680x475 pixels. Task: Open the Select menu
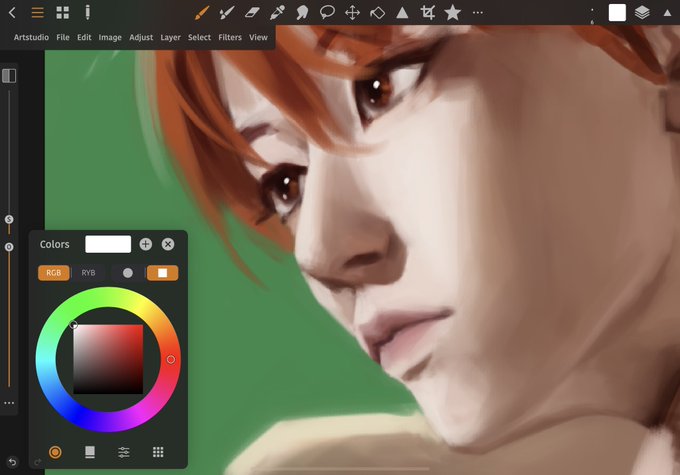pos(199,37)
